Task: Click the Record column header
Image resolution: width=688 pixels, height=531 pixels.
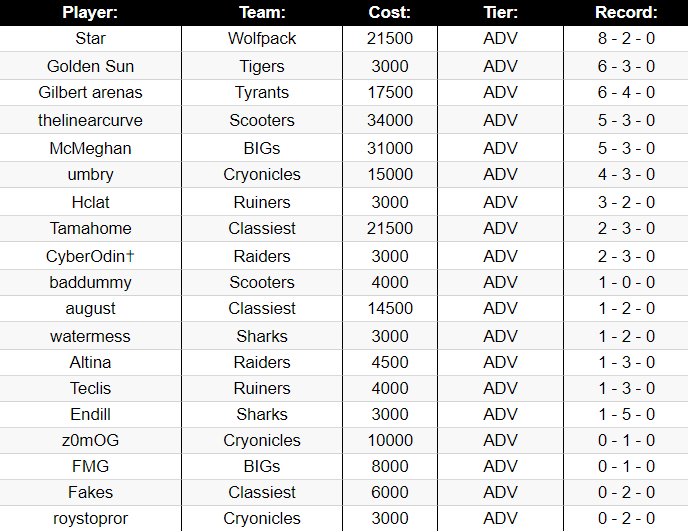Action: (x=626, y=12)
